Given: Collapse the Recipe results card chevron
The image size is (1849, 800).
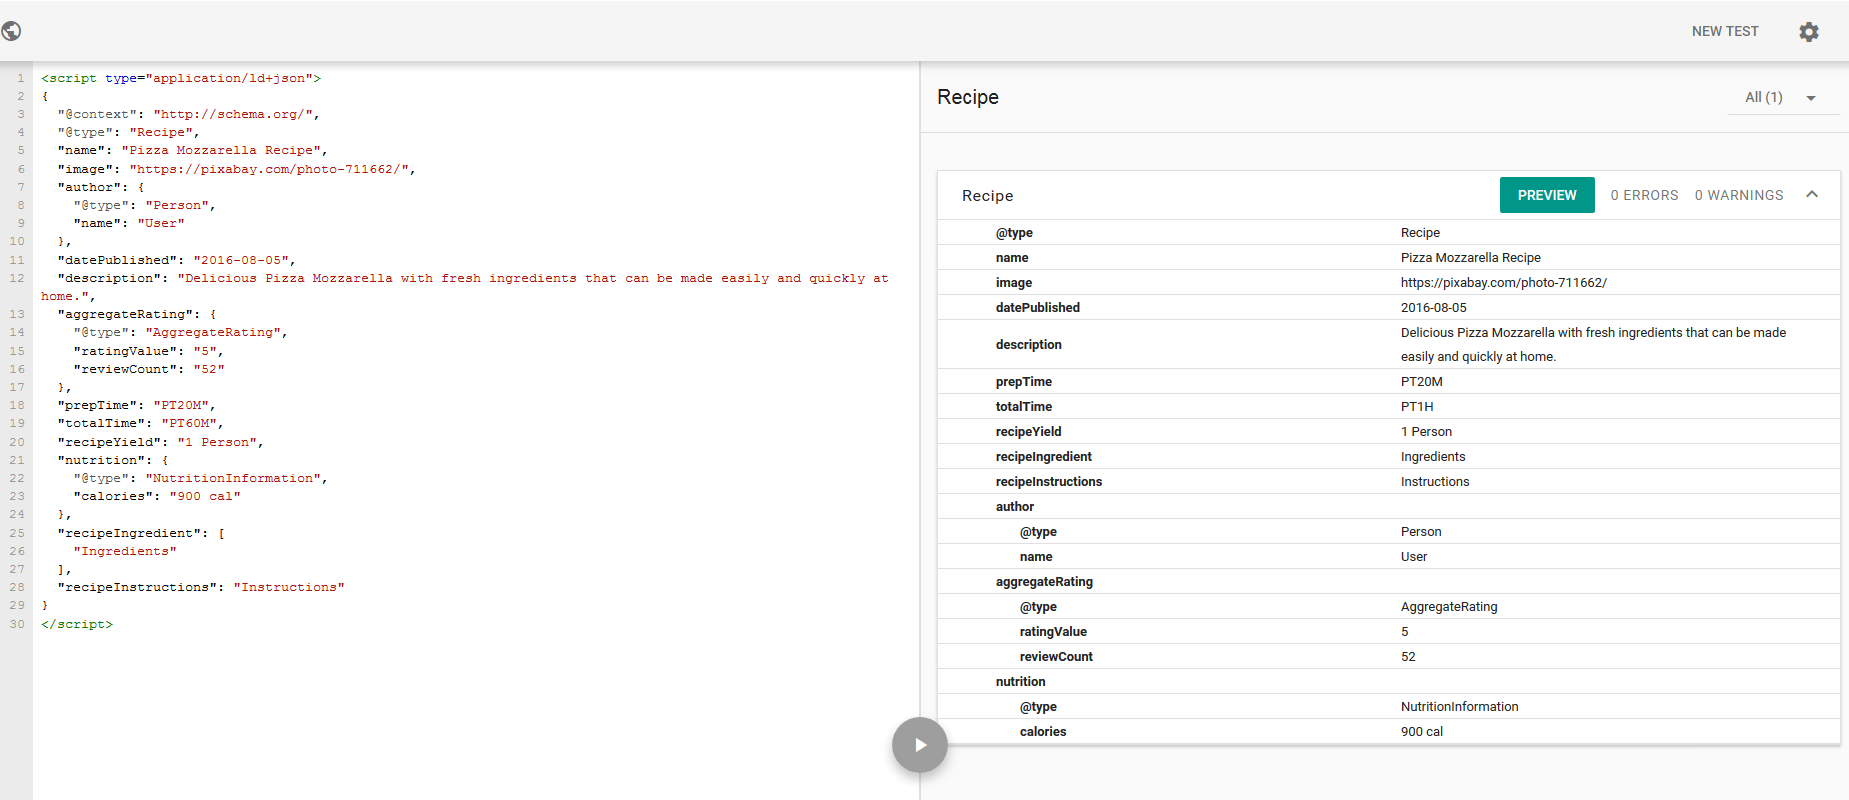Looking at the screenshot, I should coord(1812,195).
